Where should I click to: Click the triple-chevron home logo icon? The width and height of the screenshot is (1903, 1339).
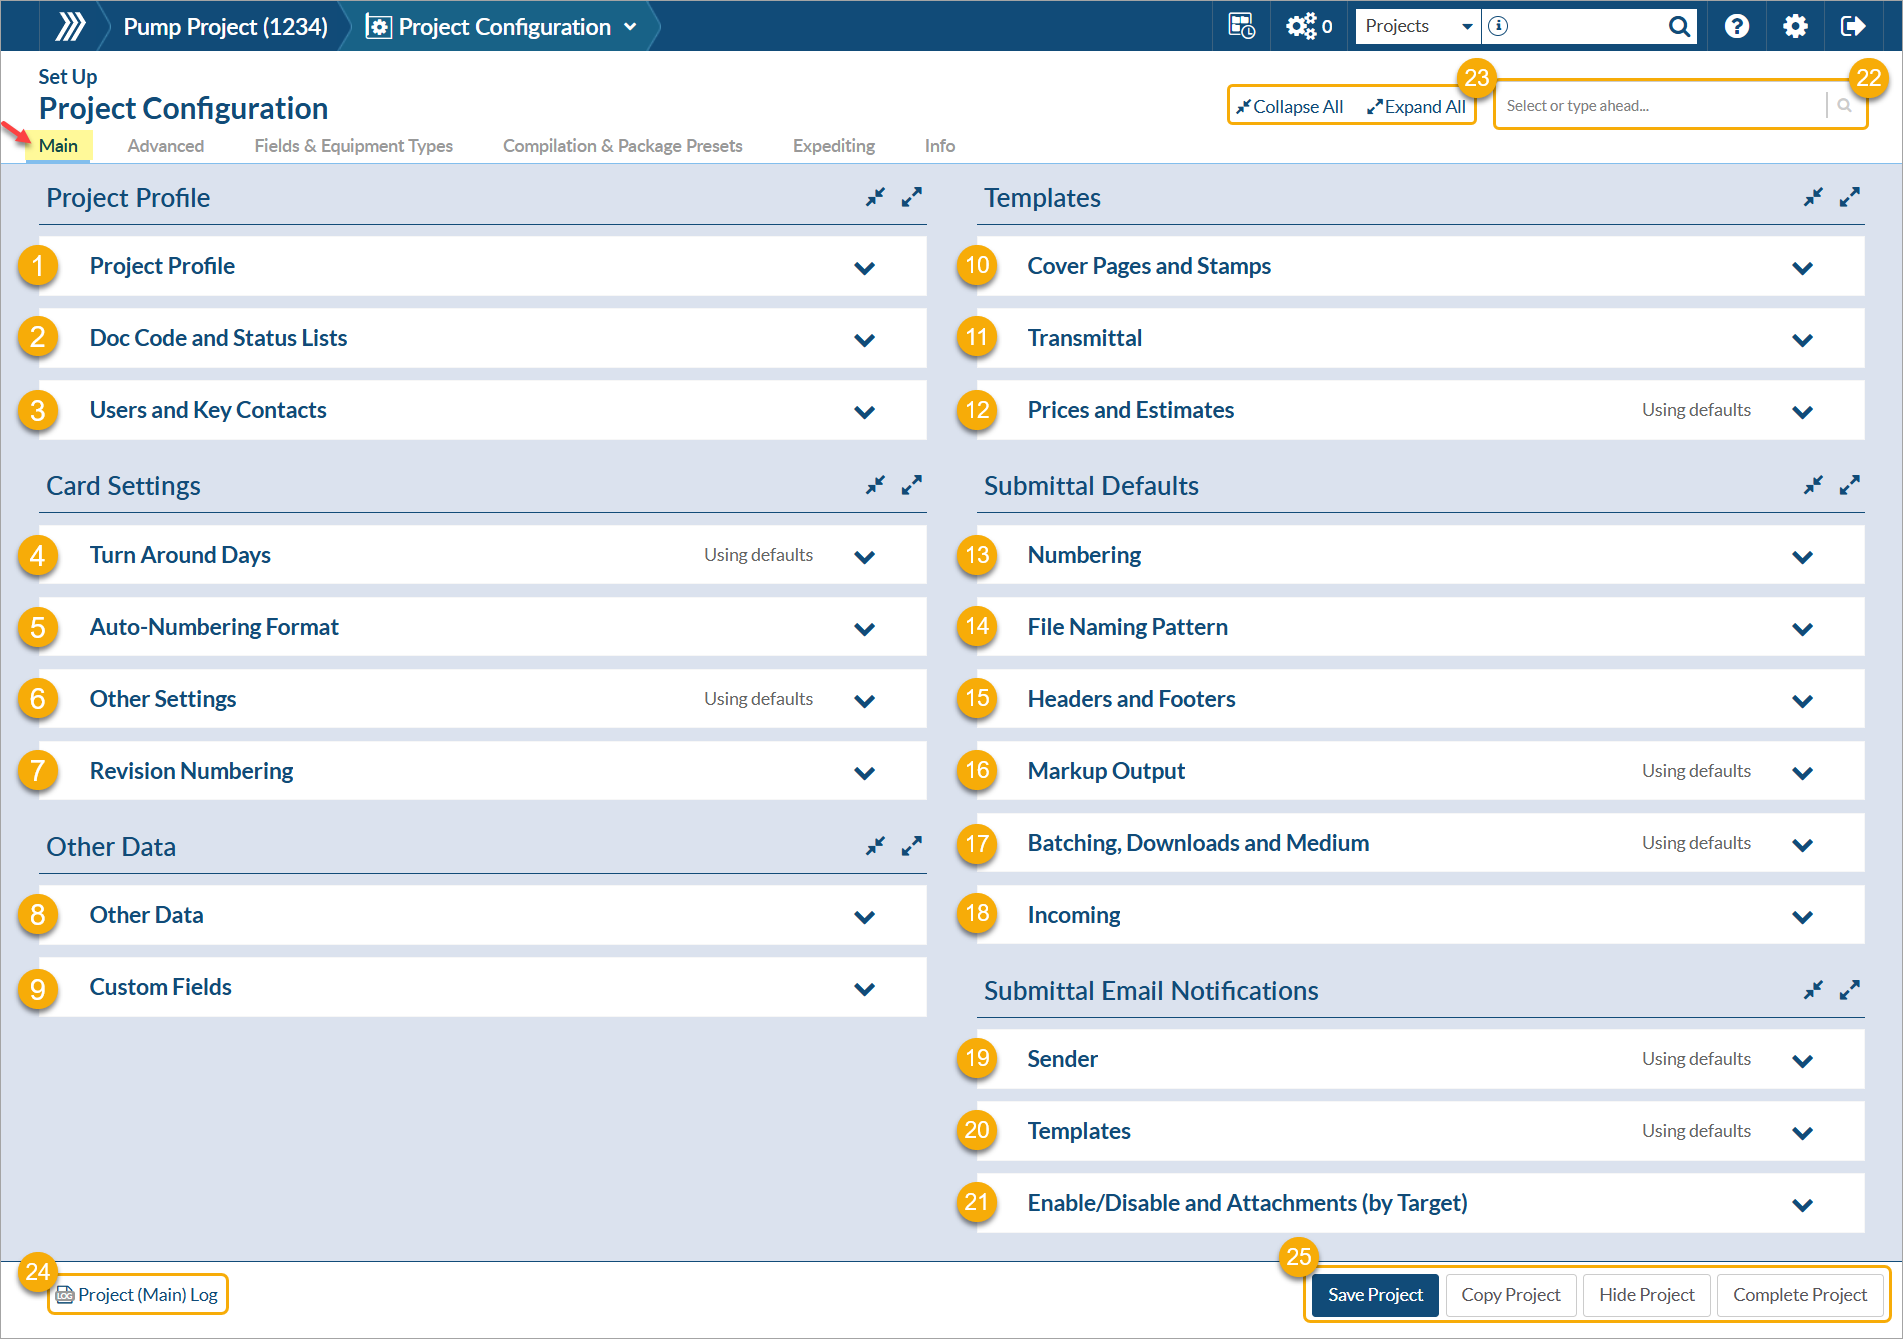(x=70, y=26)
